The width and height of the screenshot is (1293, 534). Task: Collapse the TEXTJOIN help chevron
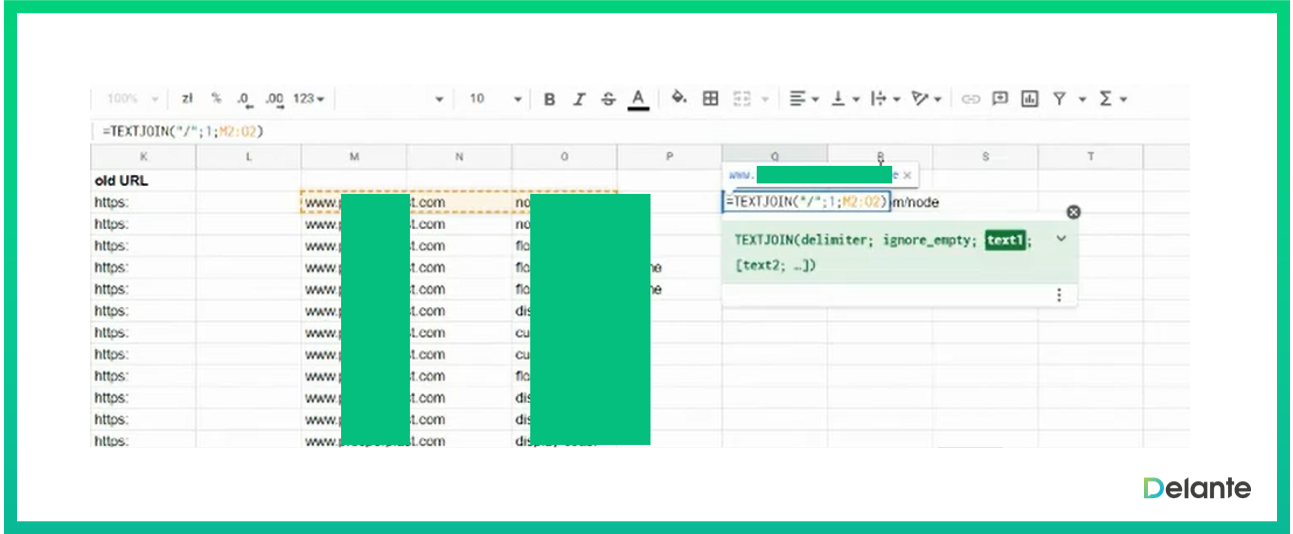point(1061,239)
